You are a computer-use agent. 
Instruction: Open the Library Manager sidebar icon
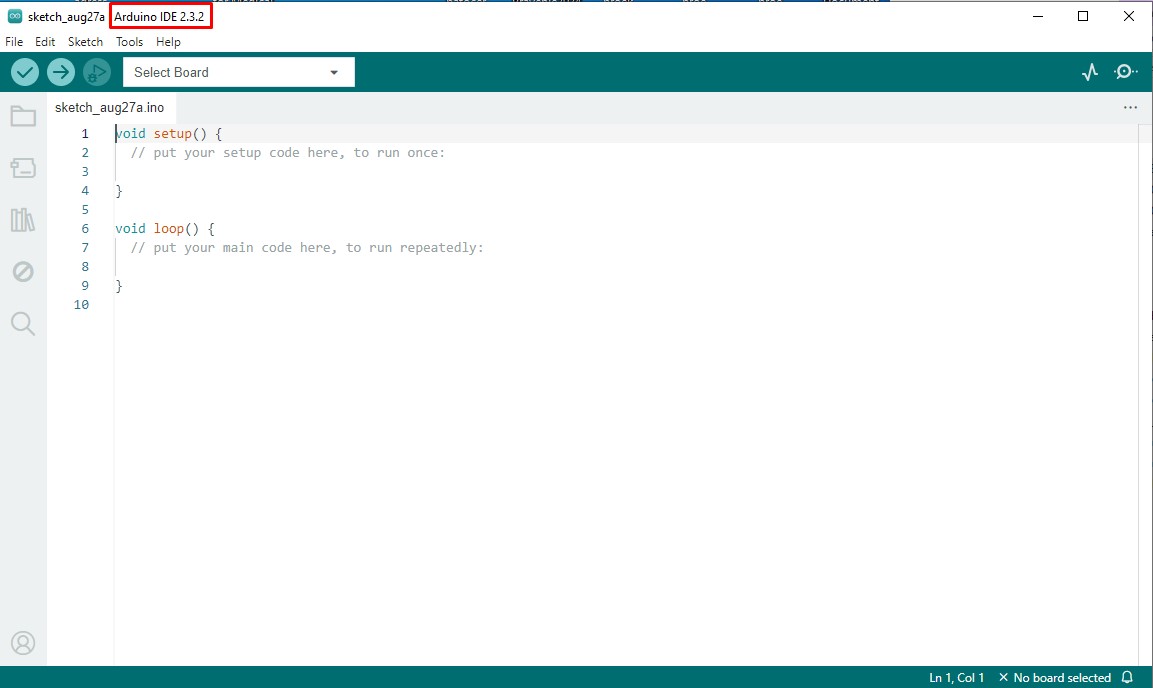tap(23, 219)
